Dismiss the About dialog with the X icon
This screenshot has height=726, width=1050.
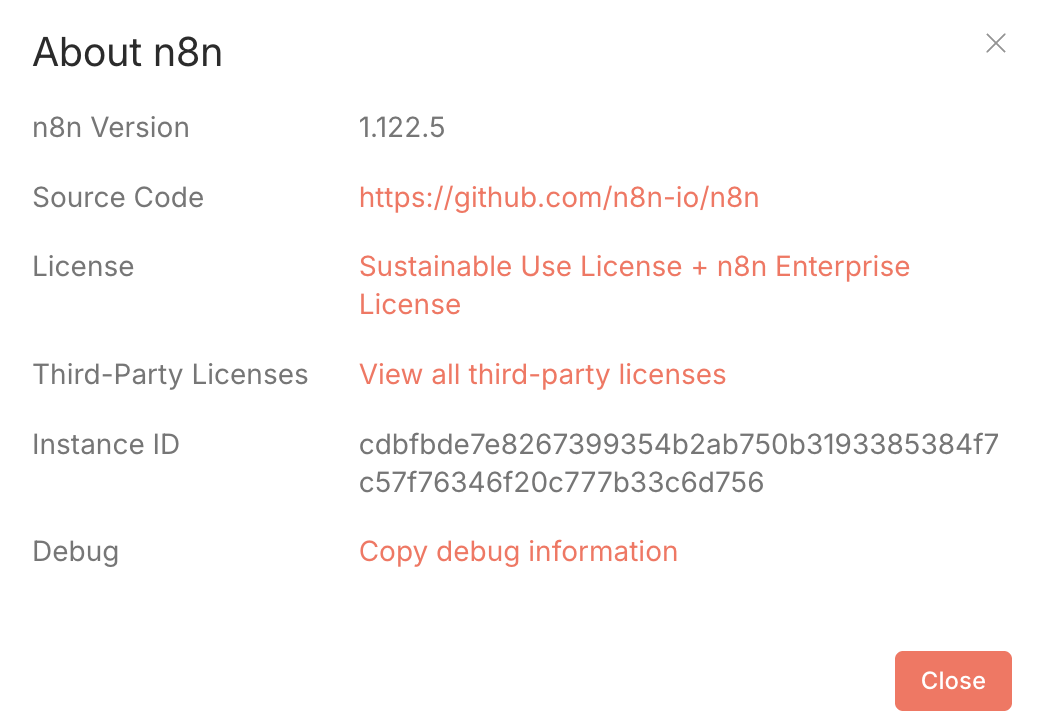[x=995, y=43]
